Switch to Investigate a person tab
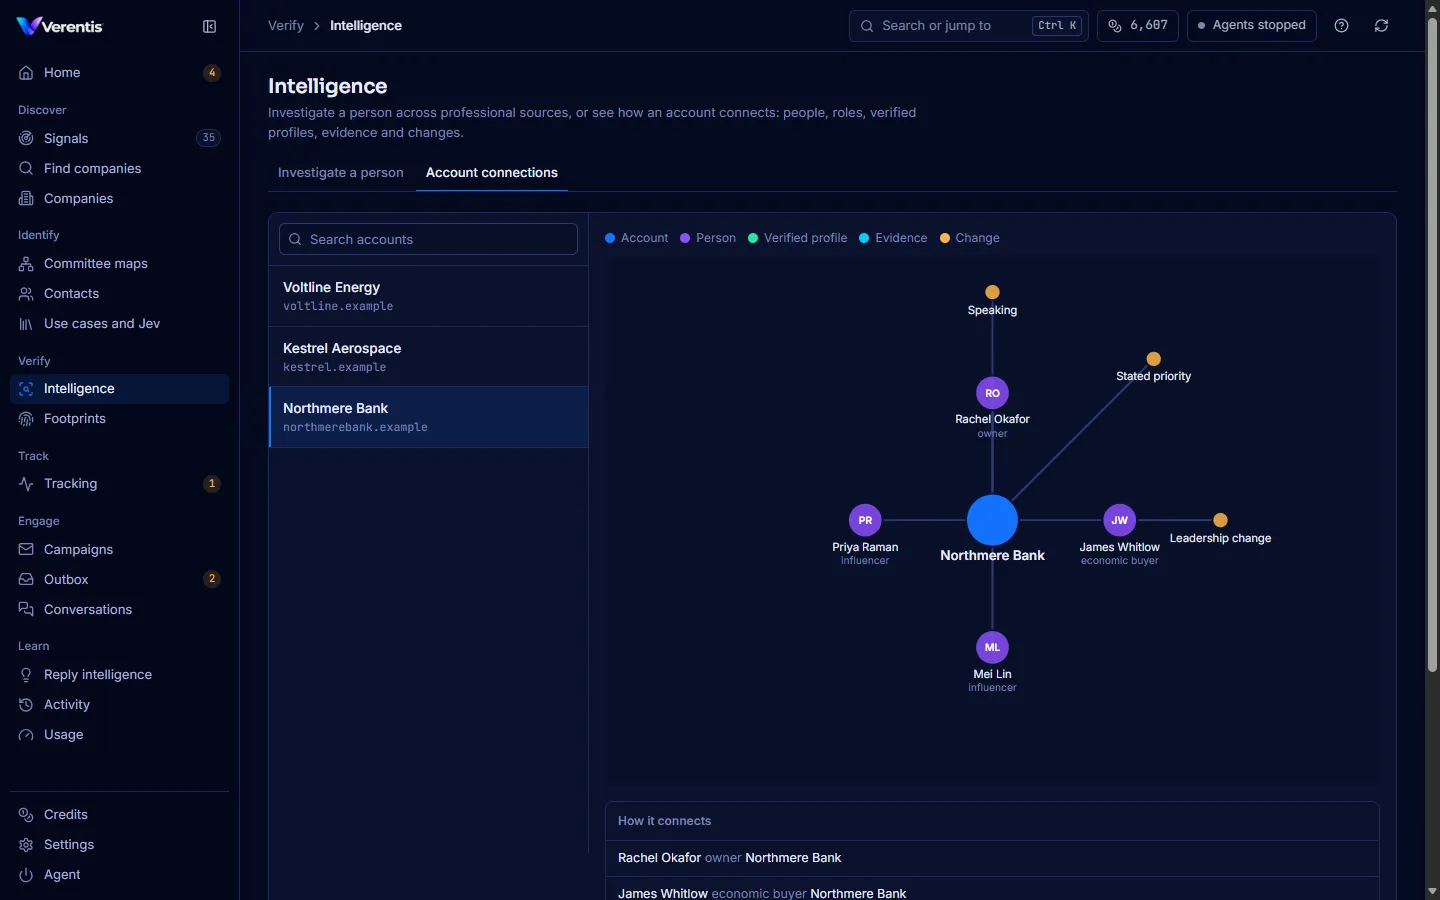This screenshot has height=900, width=1440. [341, 173]
